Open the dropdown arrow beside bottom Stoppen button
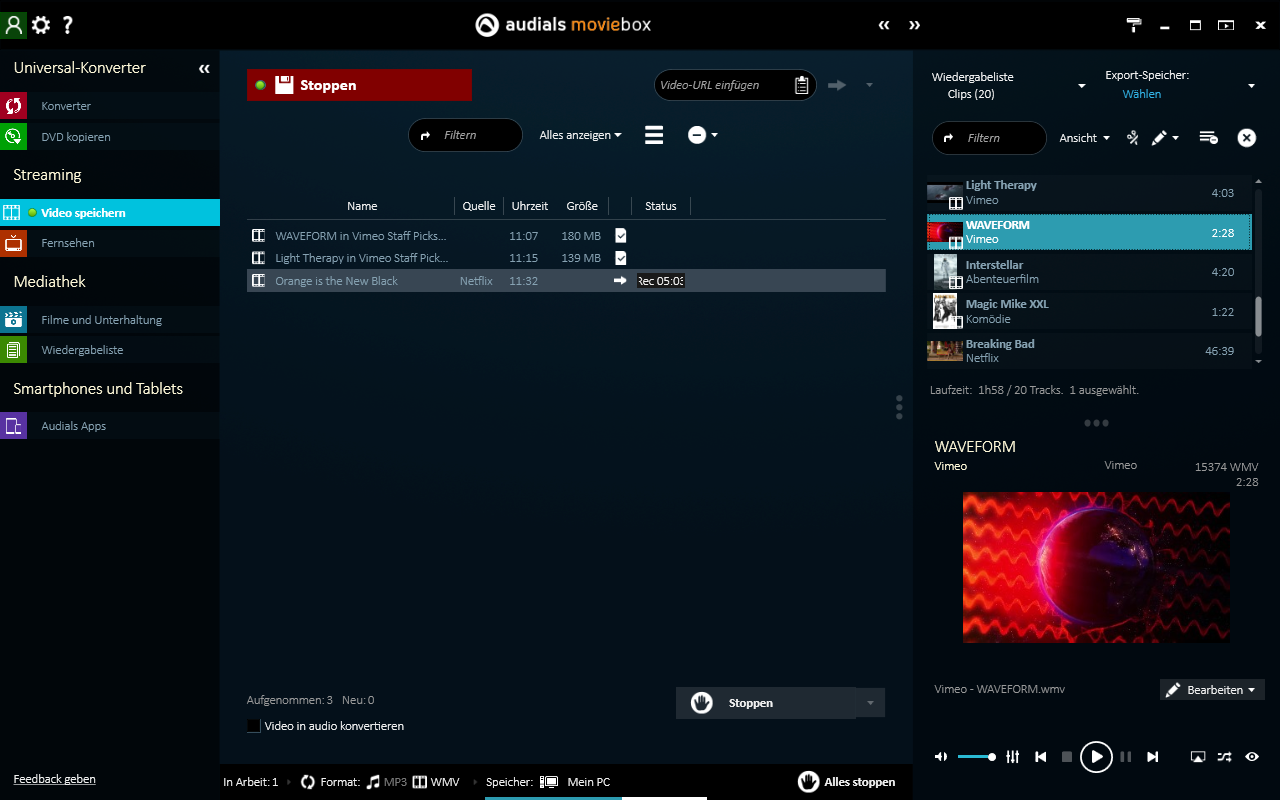This screenshot has width=1280, height=800. coord(870,703)
